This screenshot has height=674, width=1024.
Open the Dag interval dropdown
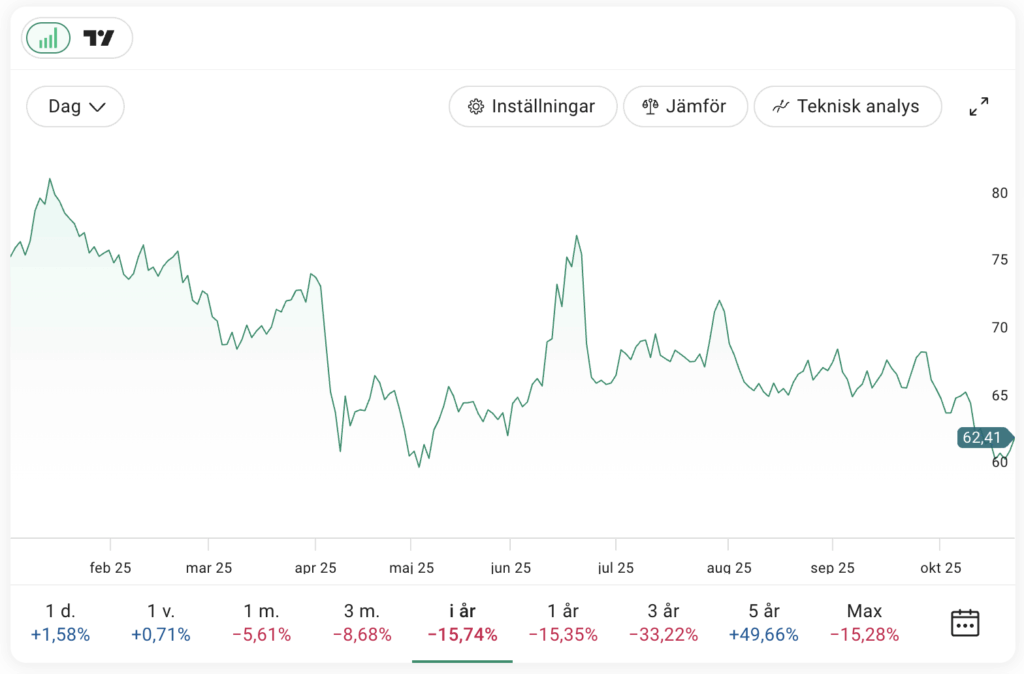76,106
